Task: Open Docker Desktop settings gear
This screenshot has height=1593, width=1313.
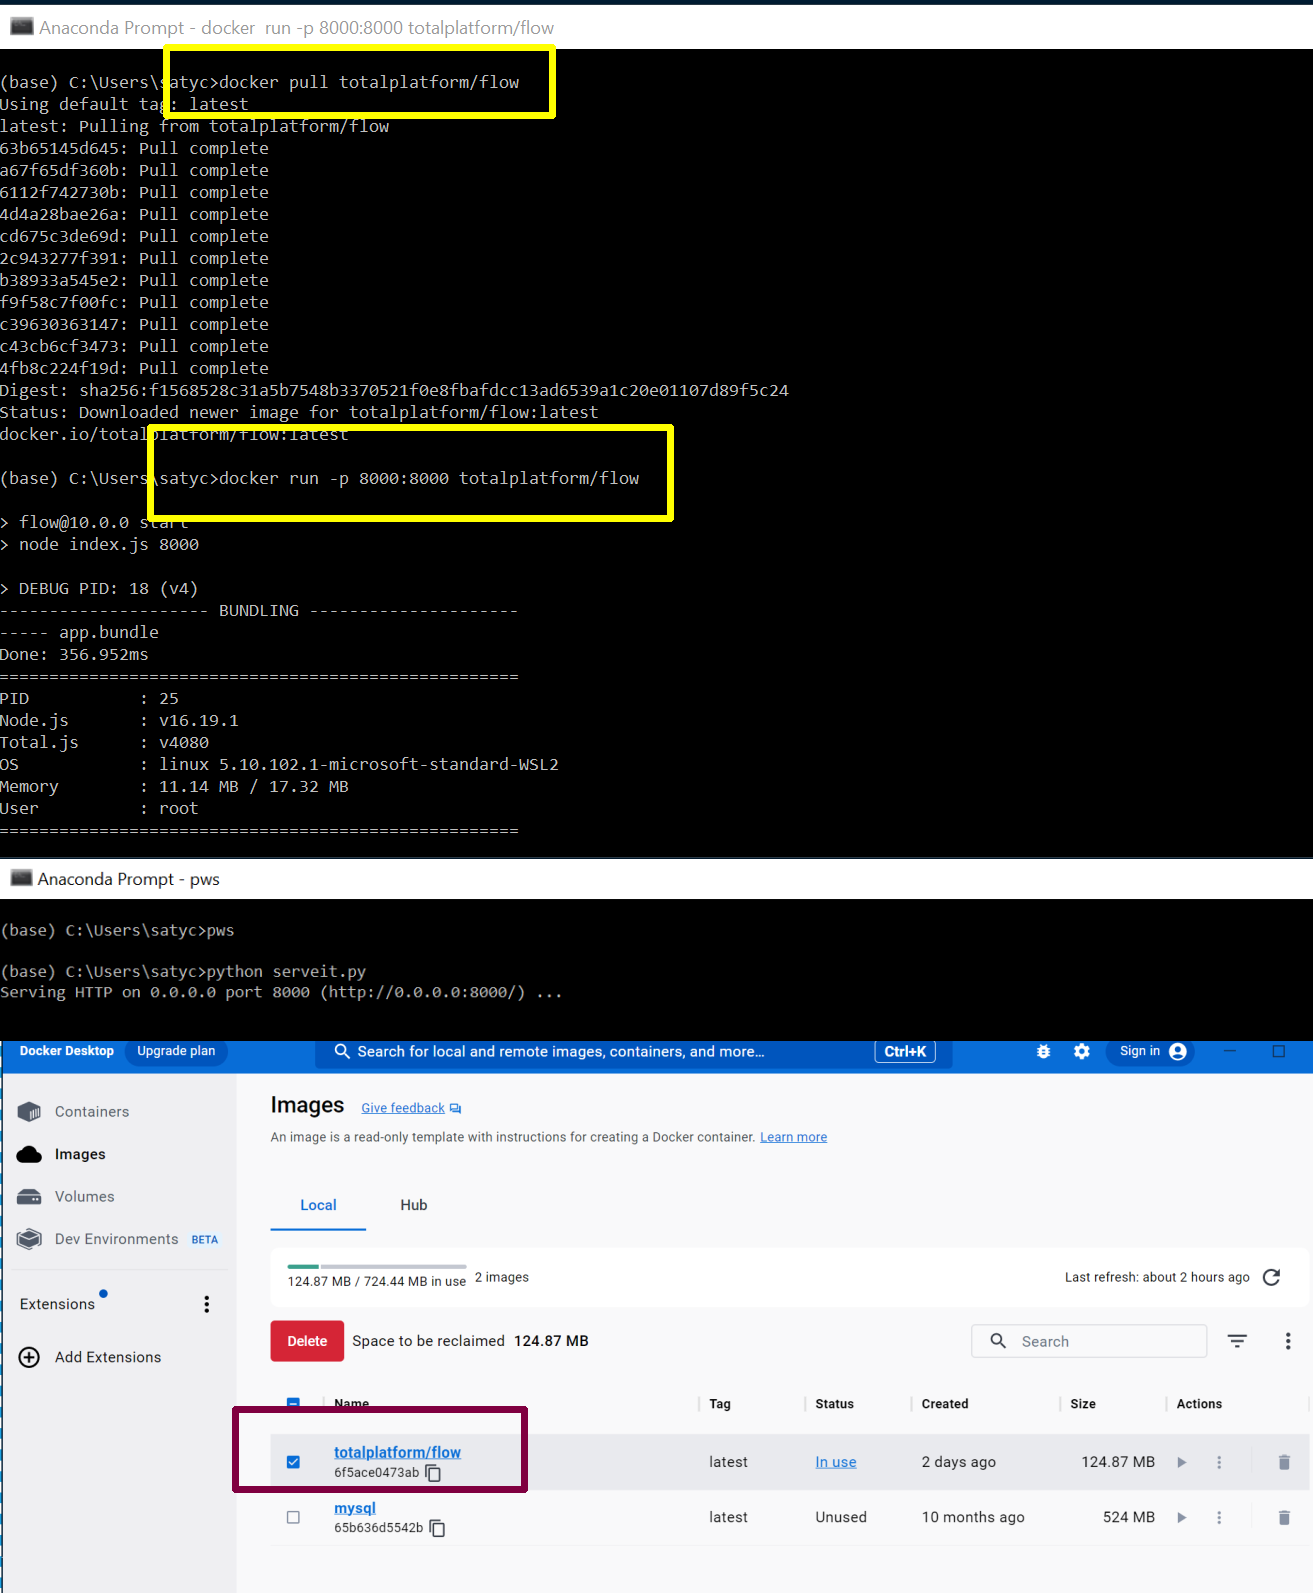Action: tap(1082, 1051)
